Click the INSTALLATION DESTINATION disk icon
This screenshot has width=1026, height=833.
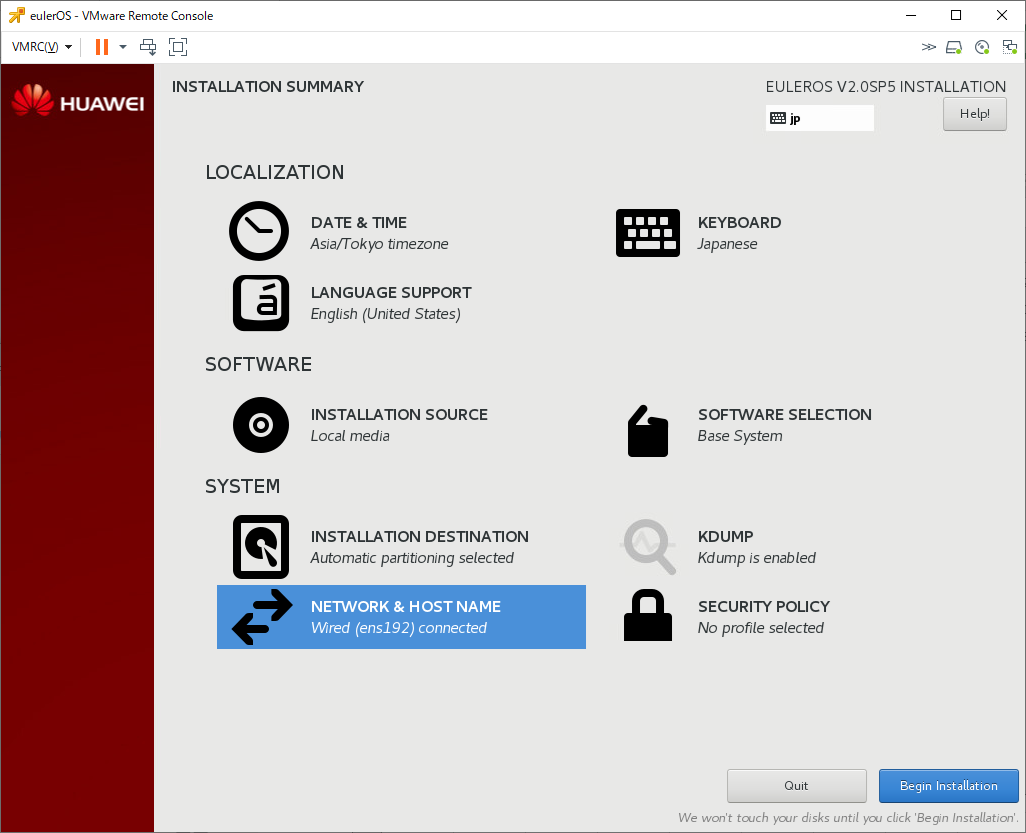pos(260,546)
